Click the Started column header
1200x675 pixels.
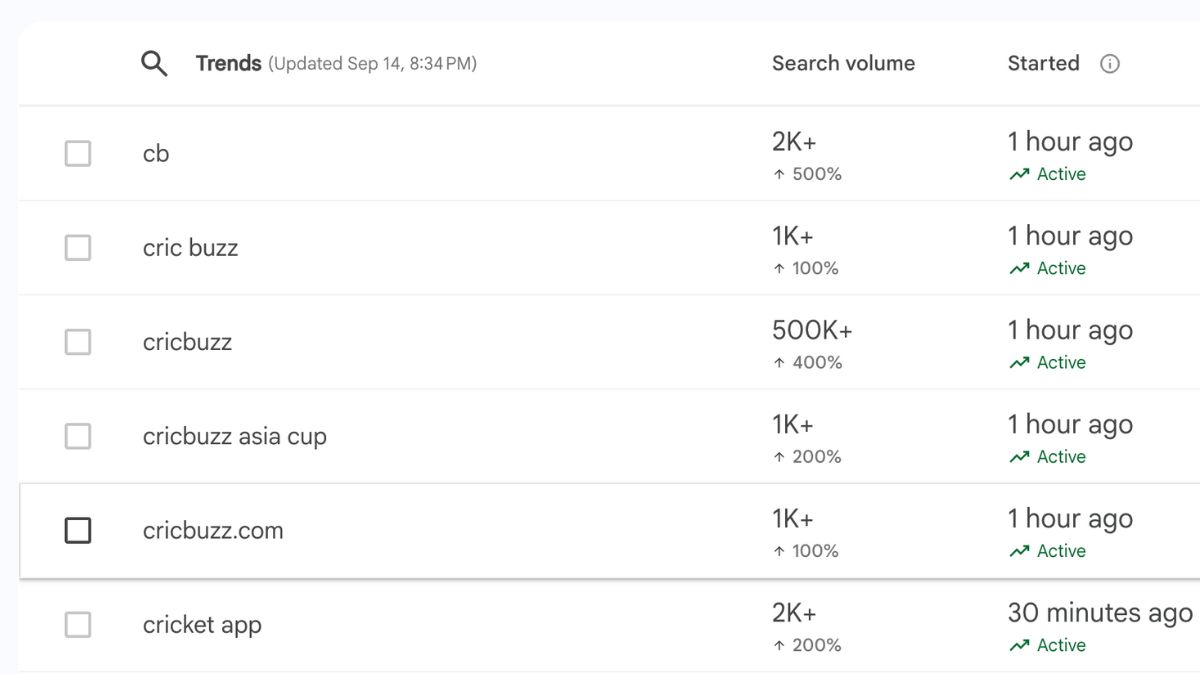(1043, 64)
